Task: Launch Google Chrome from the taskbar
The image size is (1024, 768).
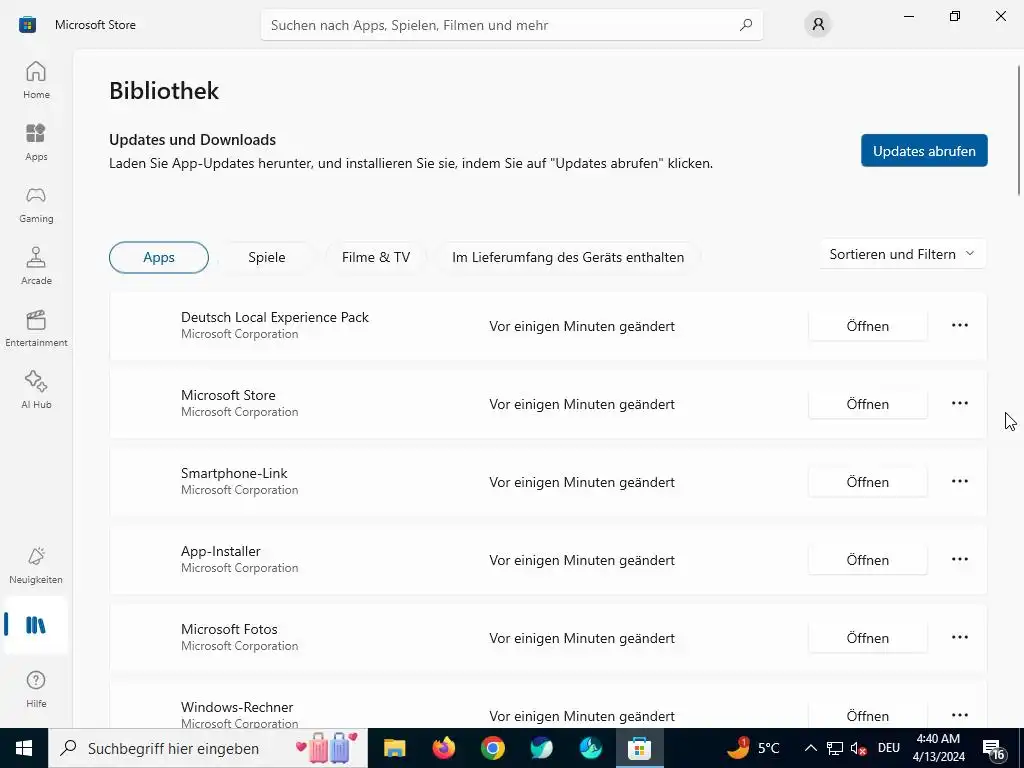Action: 492,748
